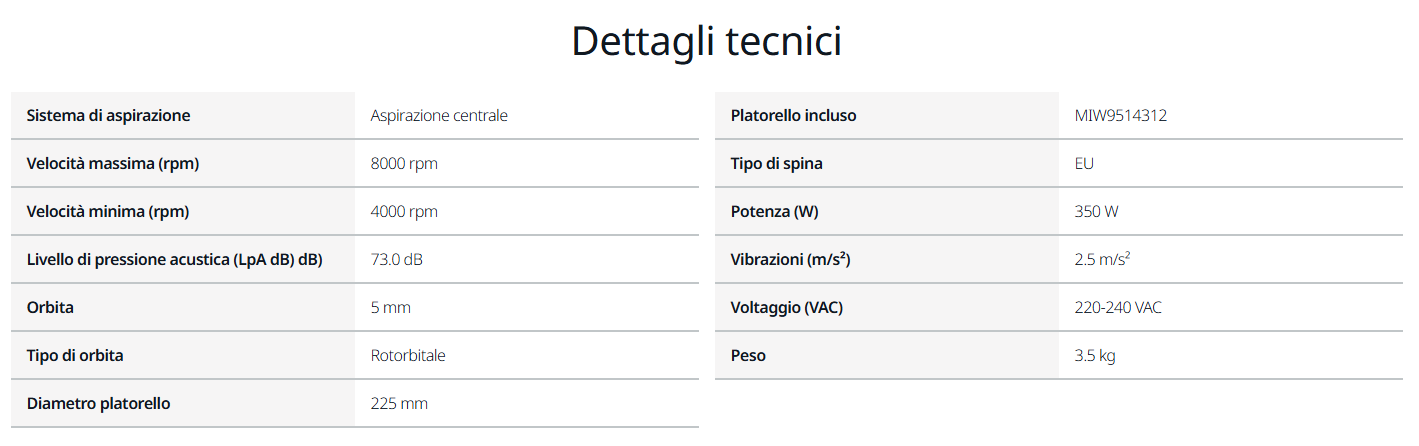Screen dimensions: 1419x446
Task: Click the "Diametro platorello" label
Action: click(98, 404)
